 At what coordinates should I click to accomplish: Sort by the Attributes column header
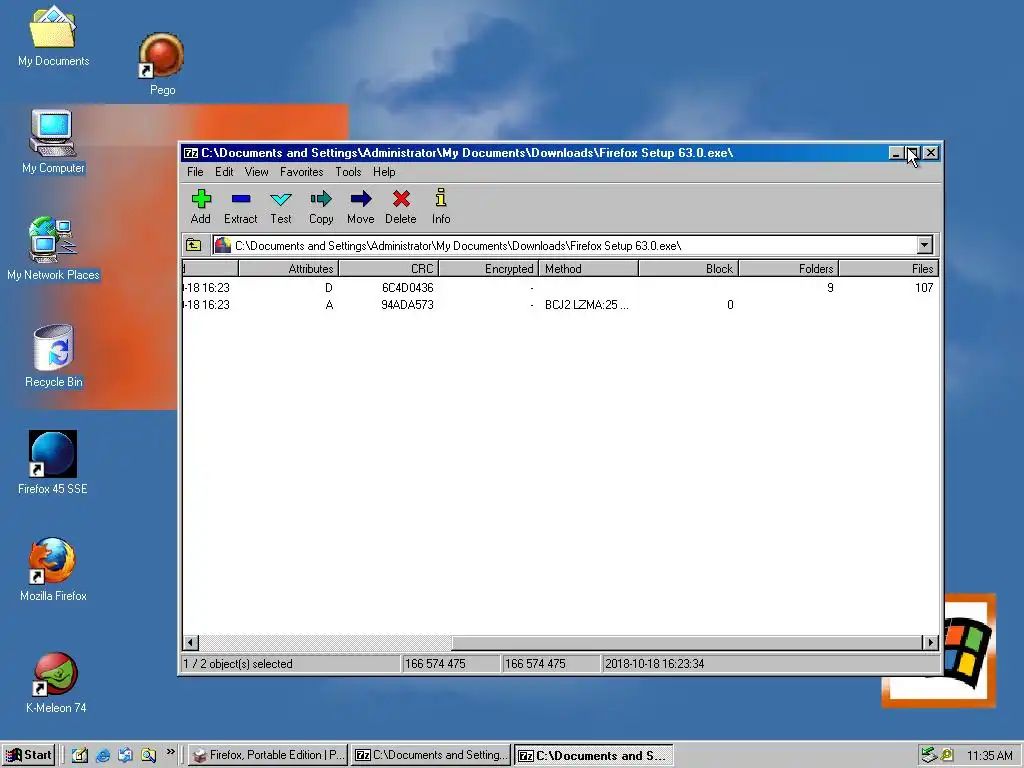pyautogui.click(x=289, y=268)
